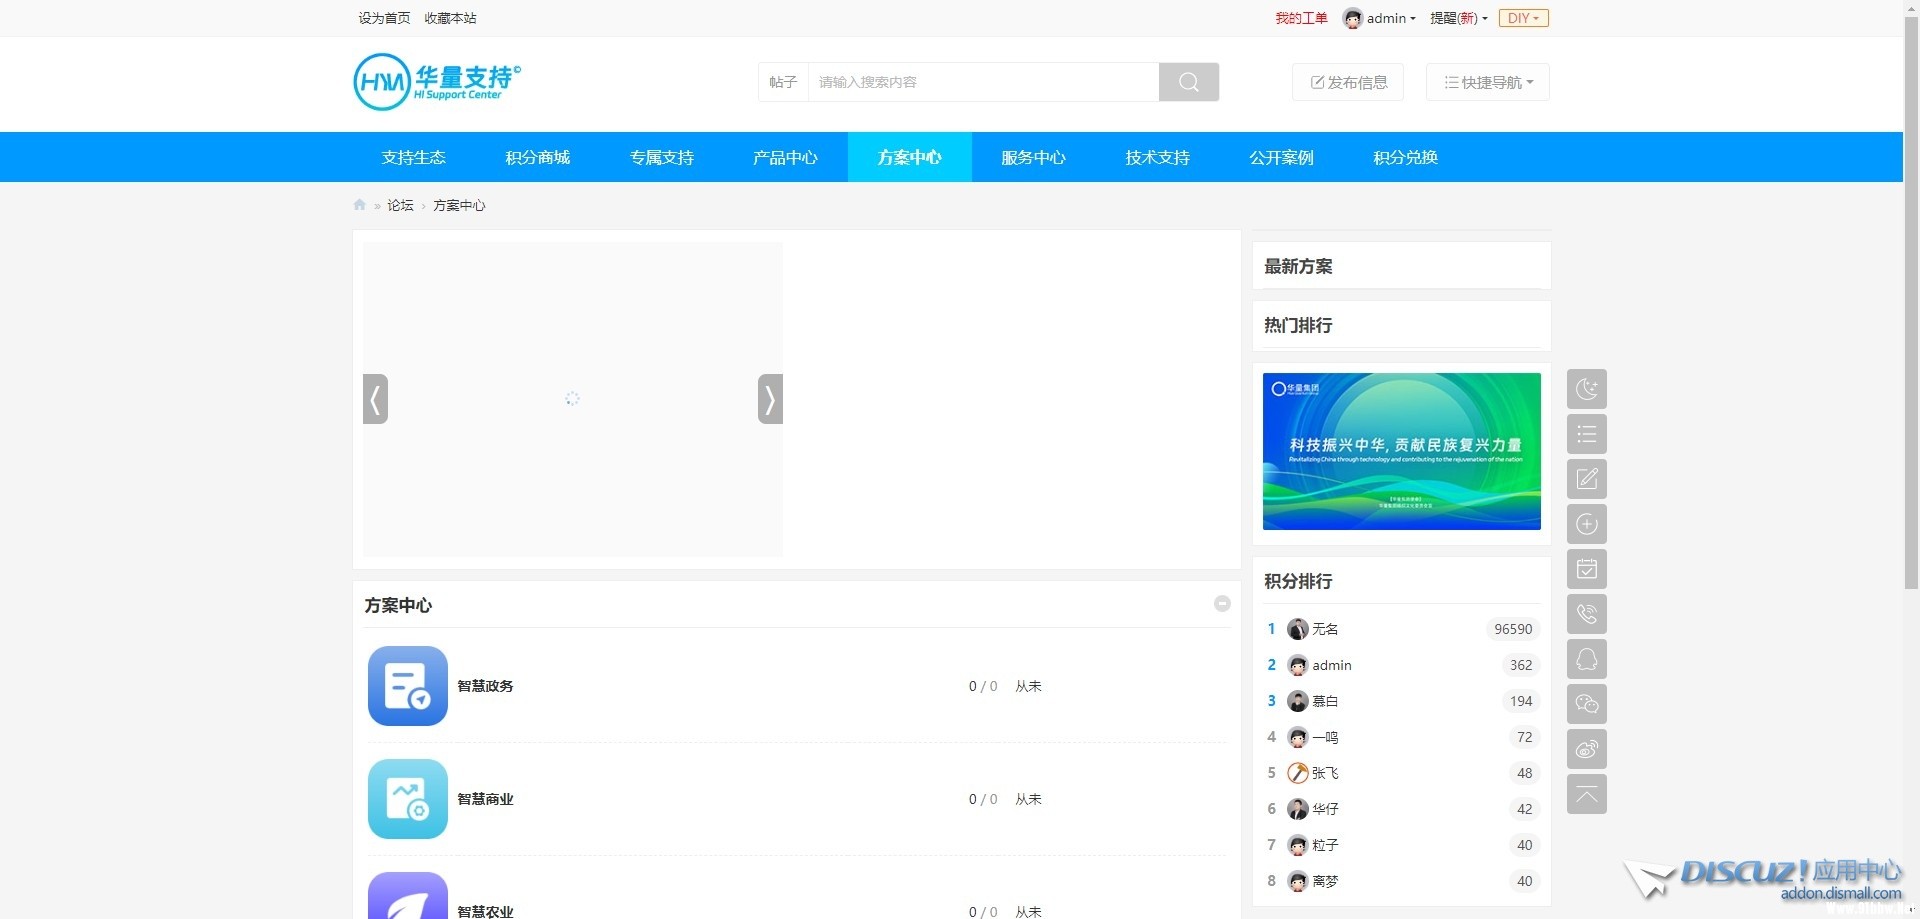Image resolution: width=1920 pixels, height=919 pixels.
Task: Open the 我的工单 link
Action: tap(1301, 18)
